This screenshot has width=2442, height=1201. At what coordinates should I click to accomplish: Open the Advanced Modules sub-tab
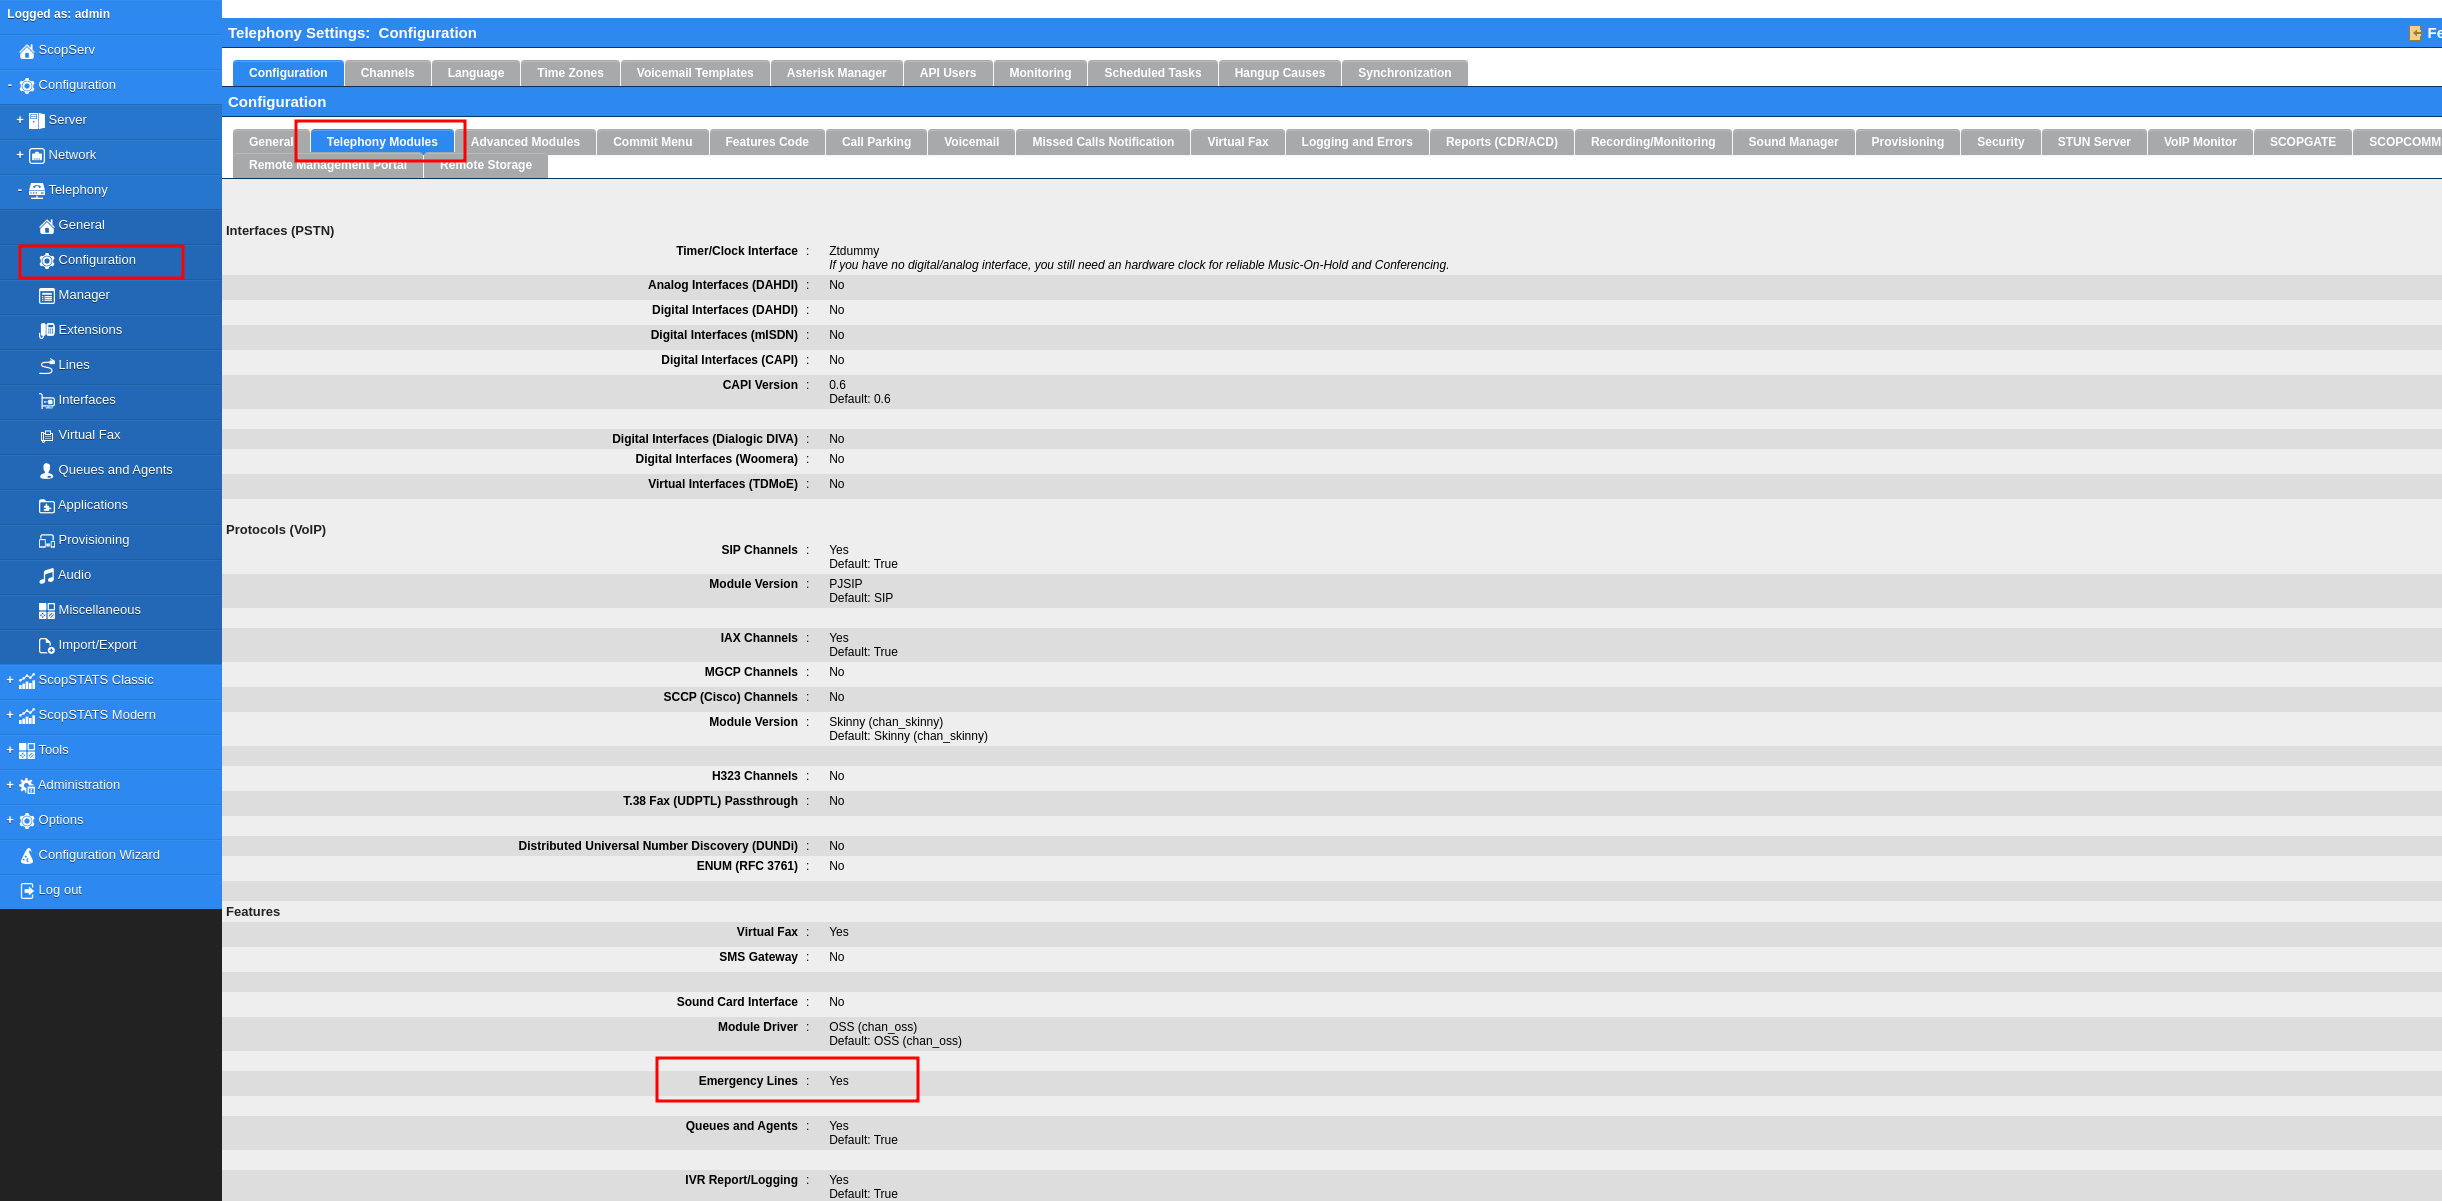525,142
